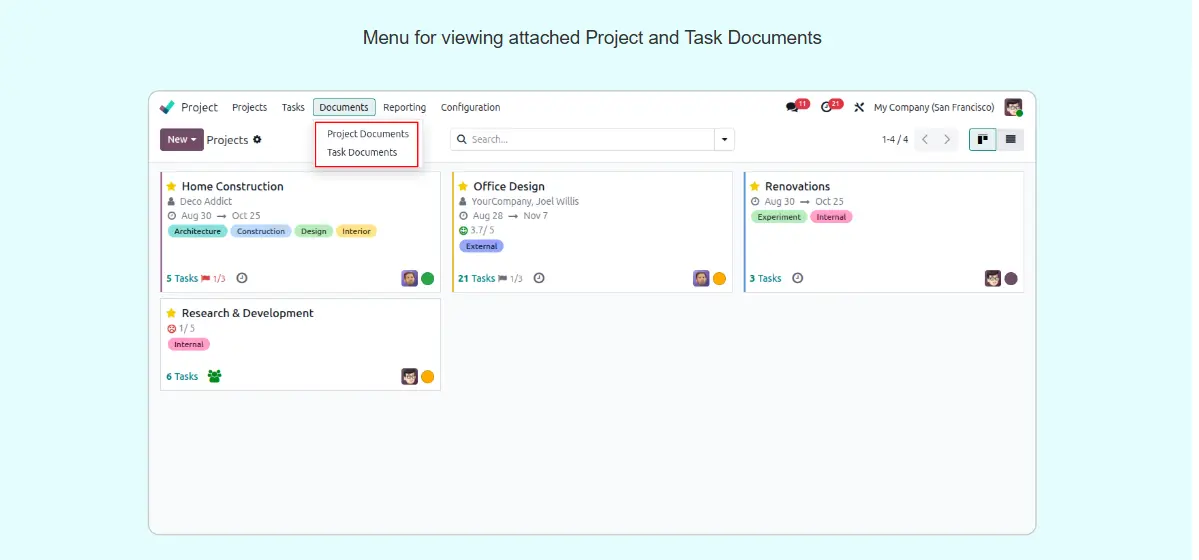Toggle favorite star on Renovations project

pyautogui.click(x=755, y=186)
